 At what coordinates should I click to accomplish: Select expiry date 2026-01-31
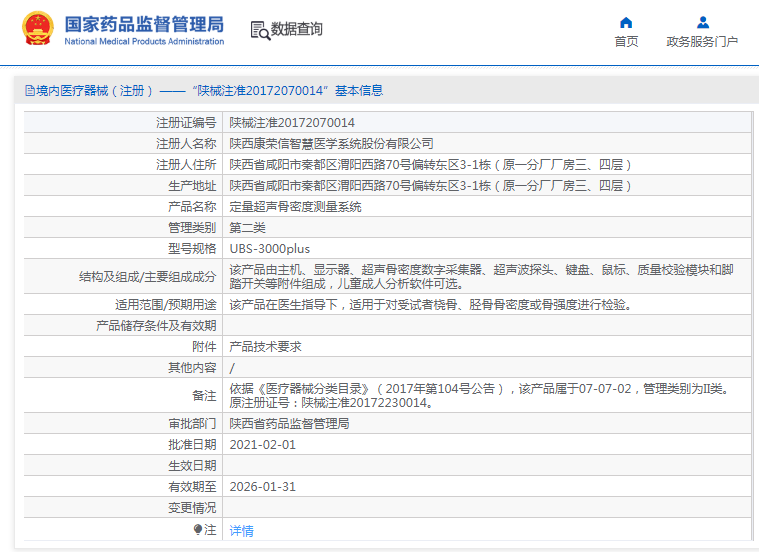click(x=262, y=487)
